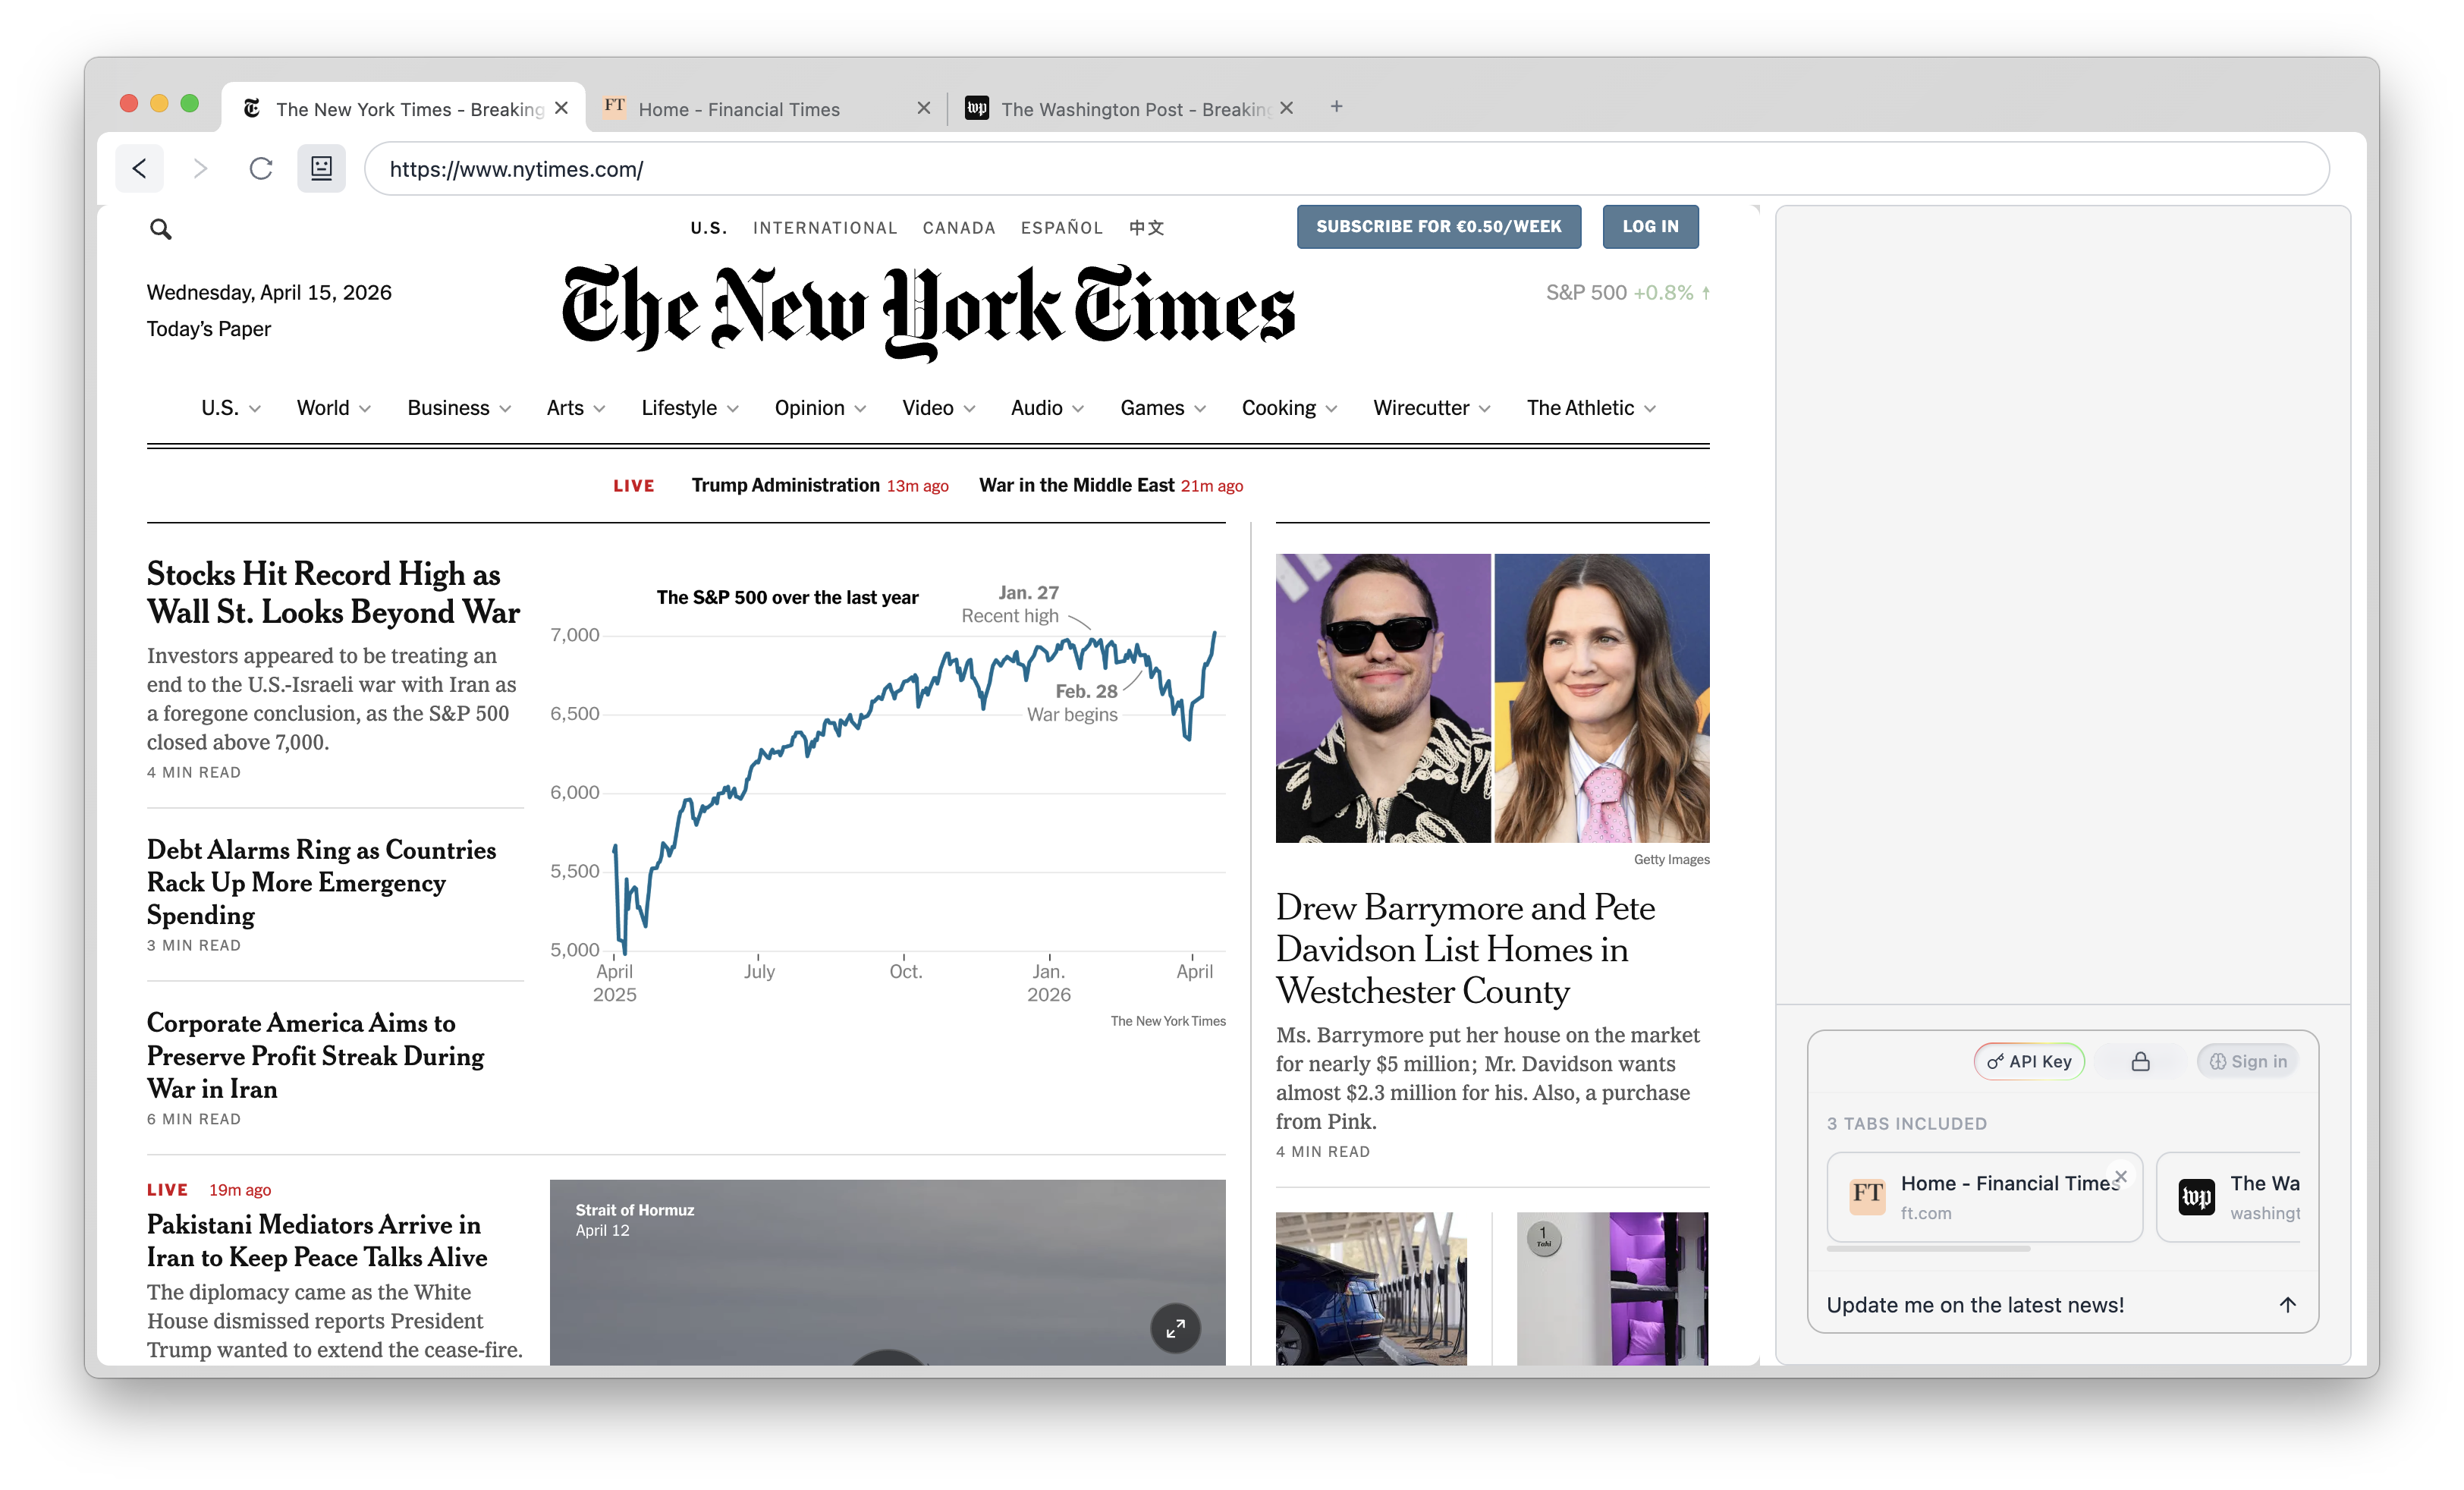Open reader mode beside the address bar
The width and height of the screenshot is (2464, 1490).
(x=321, y=168)
